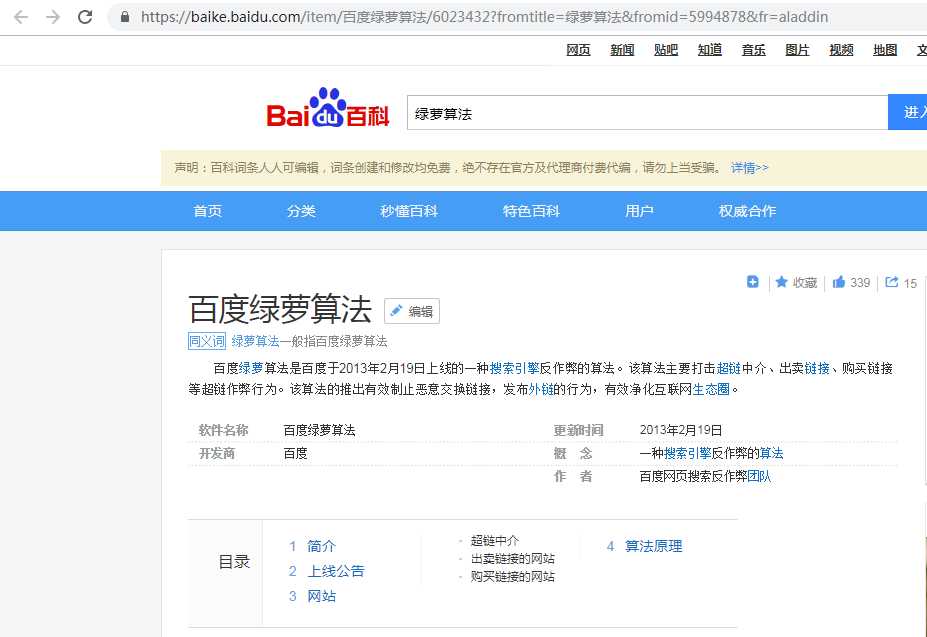This screenshot has width=927, height=637.
Task: Open 网页 in top navigation
Action: click(578, 50)
